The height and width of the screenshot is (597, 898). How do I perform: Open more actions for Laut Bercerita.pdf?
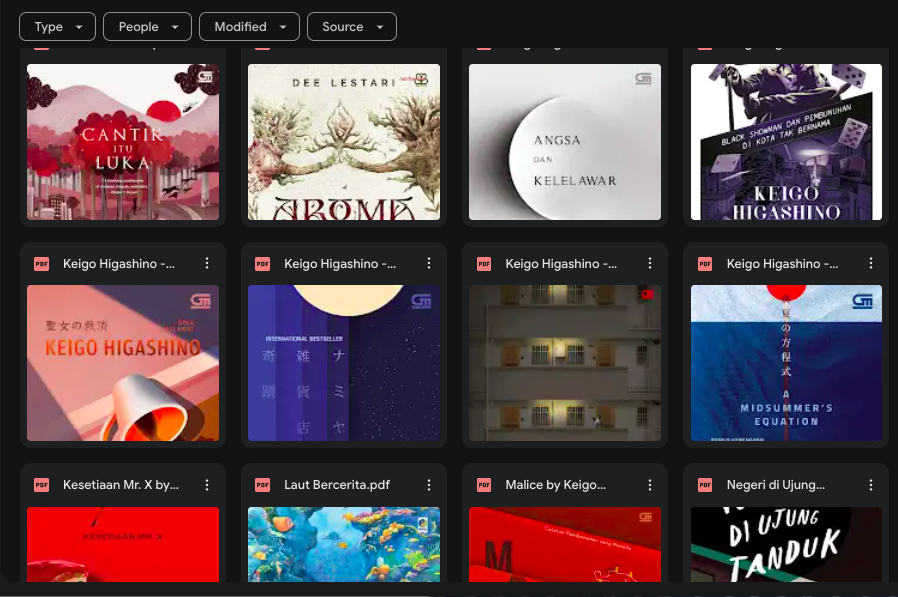pos(428,485)
